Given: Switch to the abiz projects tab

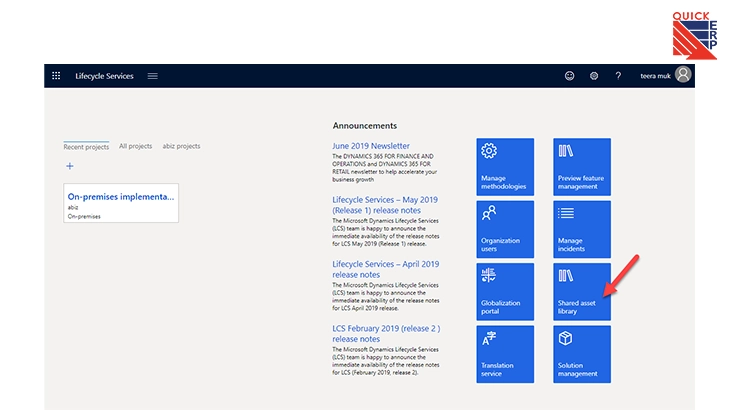Looking at the screenshot, I should coord(181,146).
